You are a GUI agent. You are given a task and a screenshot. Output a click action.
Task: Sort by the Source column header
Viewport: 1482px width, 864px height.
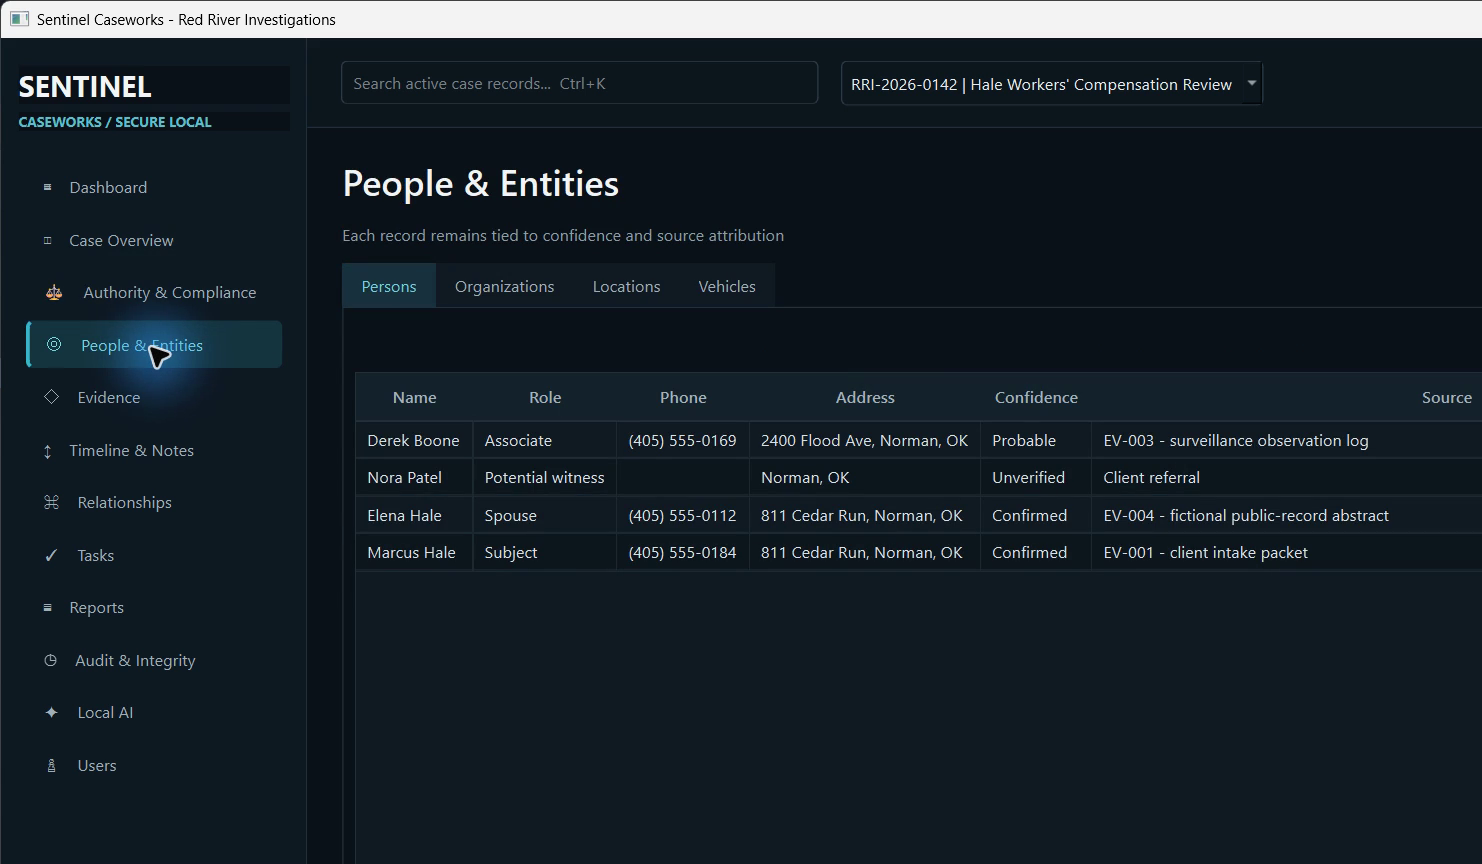point(1446,397)
